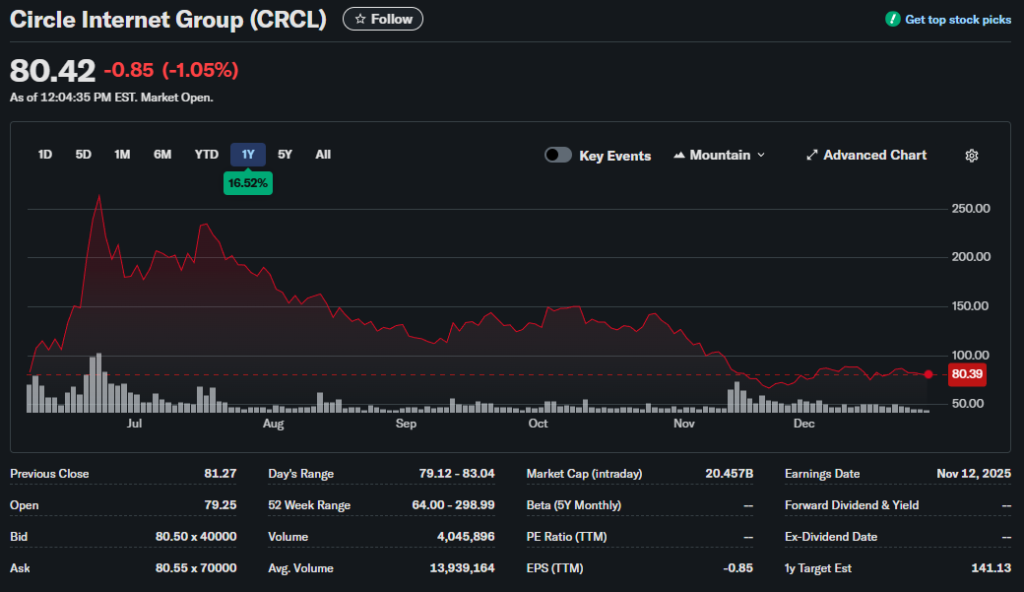Click the star Follow button
The image size is (1024, 592).
pos(383,19)
